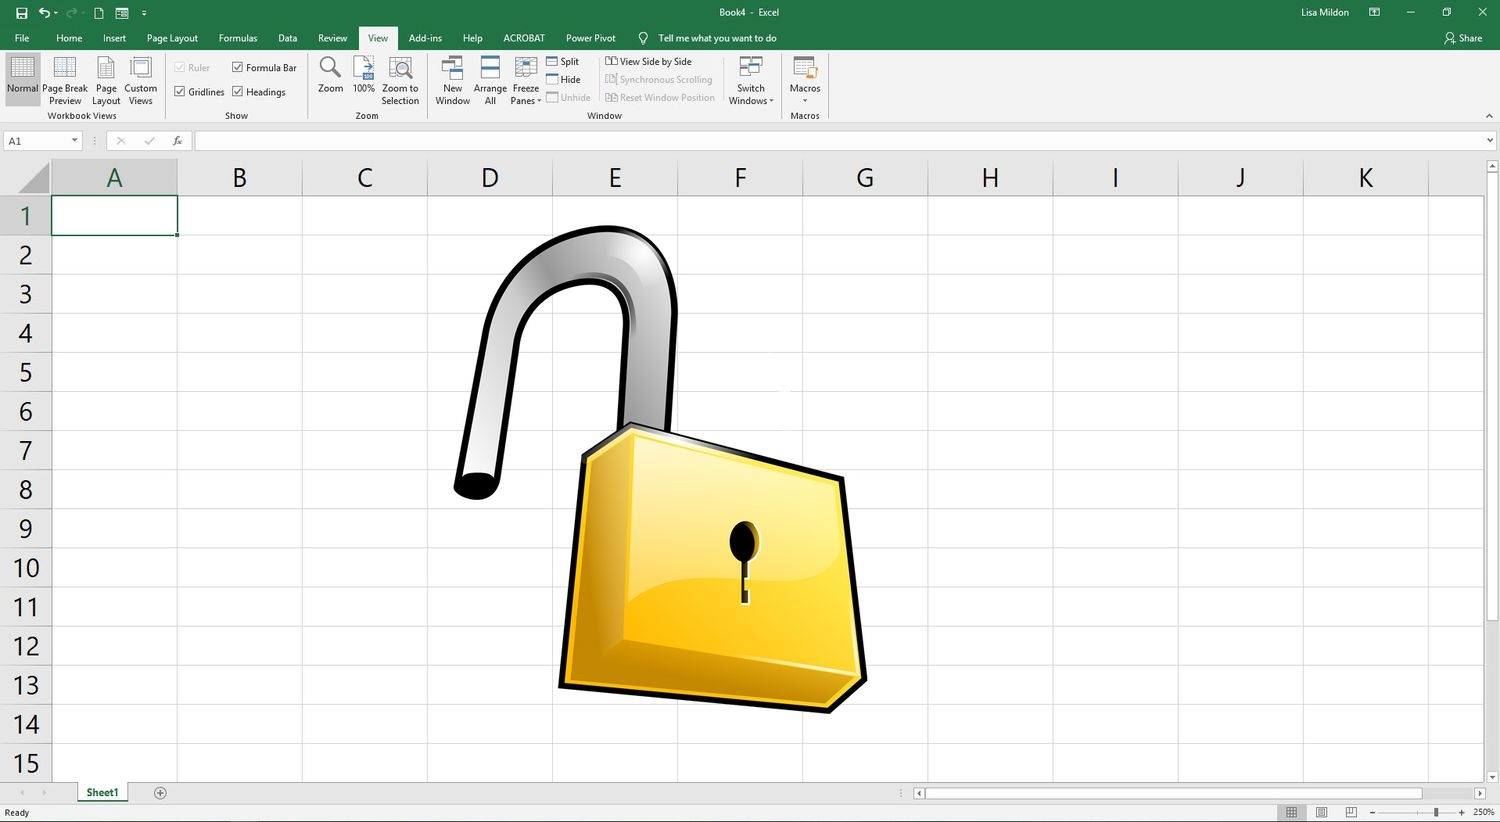Open the Page Layout ribbon tab
Viewport: 1500px width, 822px height.
(172, 38)
